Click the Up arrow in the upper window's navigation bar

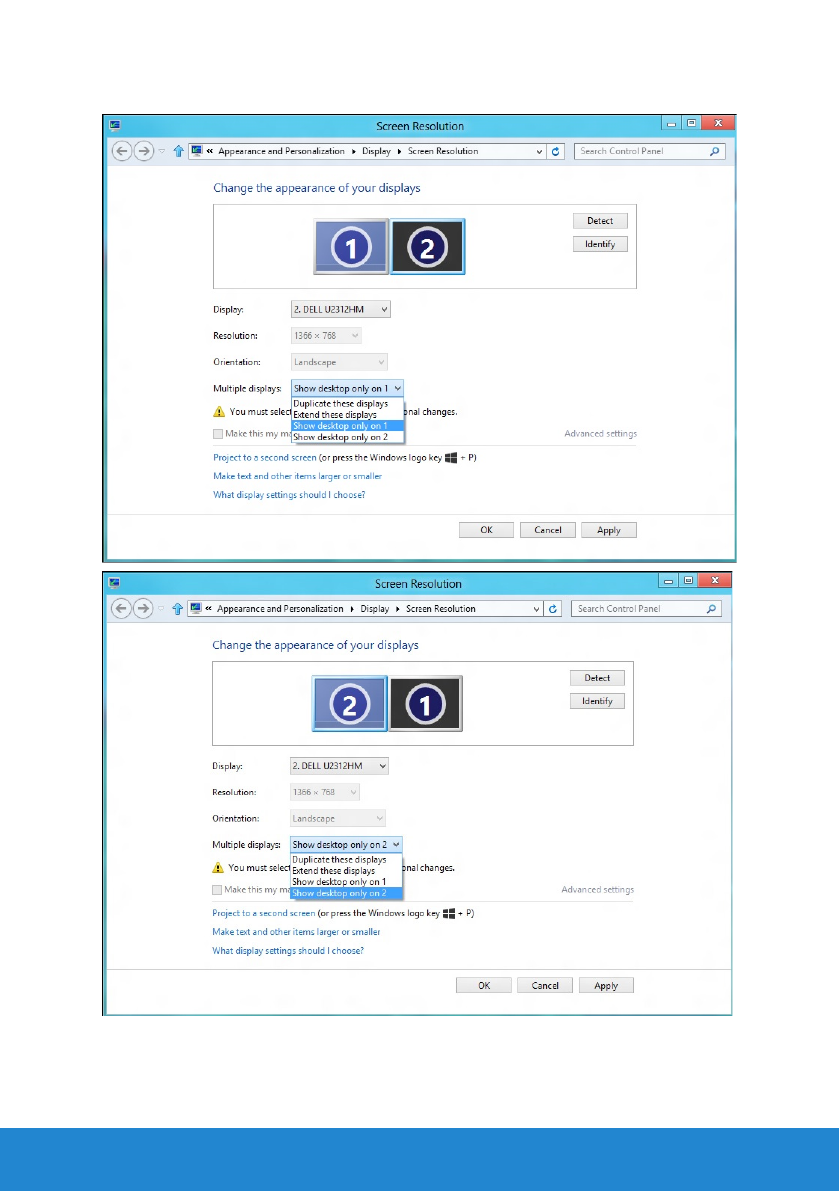177,152
